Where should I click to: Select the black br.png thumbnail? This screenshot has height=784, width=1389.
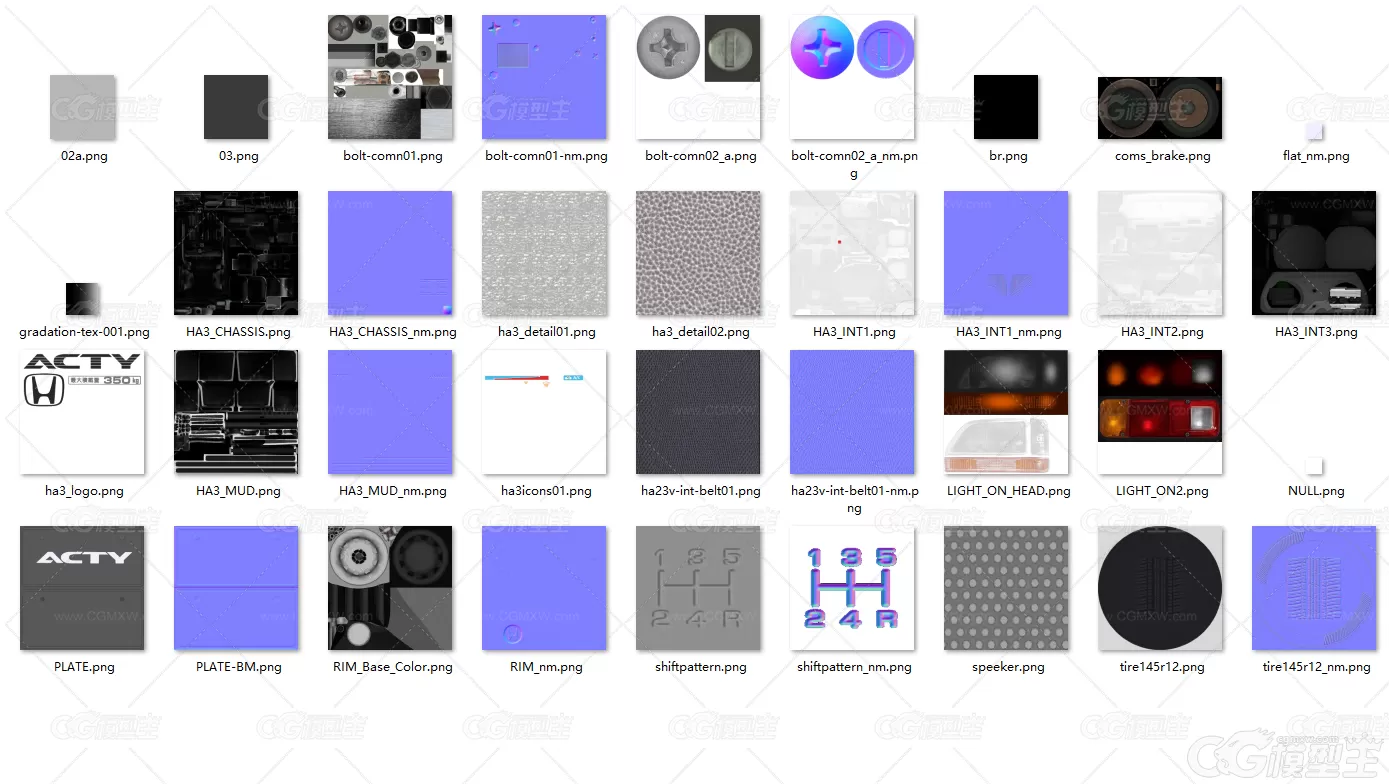click(1006, 107)
